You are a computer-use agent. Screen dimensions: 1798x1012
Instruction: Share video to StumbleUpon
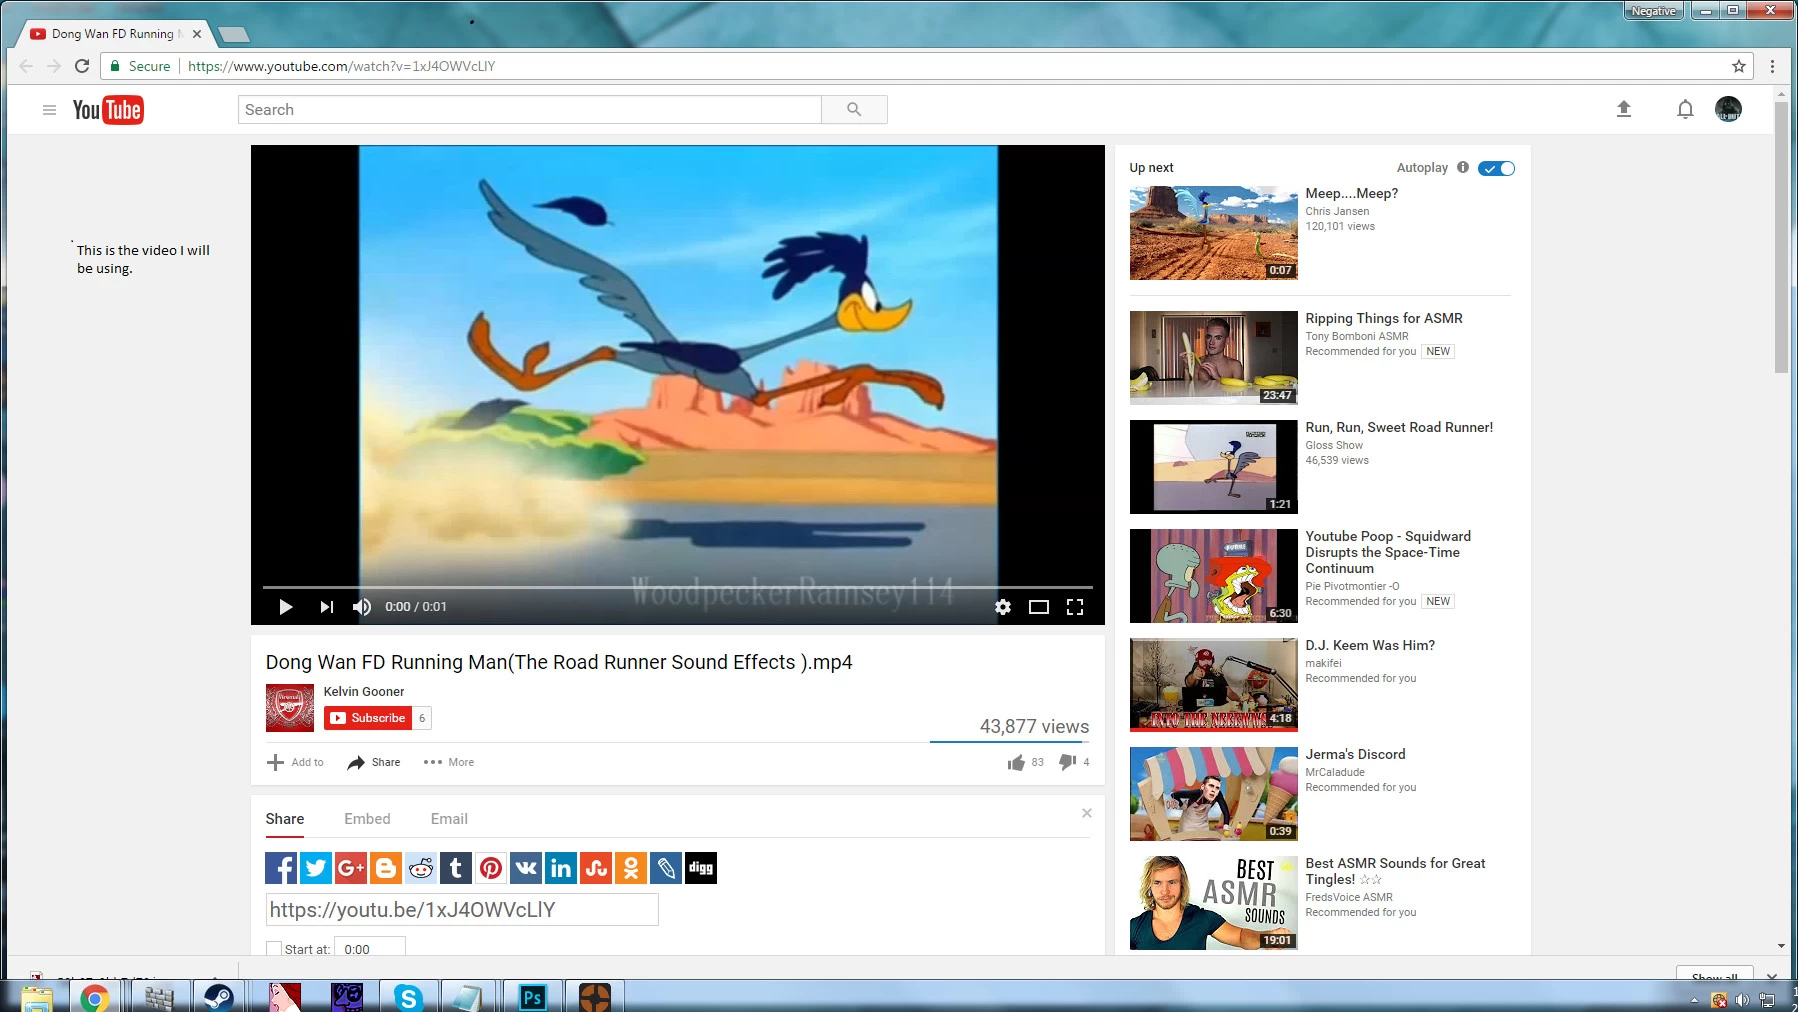(x=596, y=868)
